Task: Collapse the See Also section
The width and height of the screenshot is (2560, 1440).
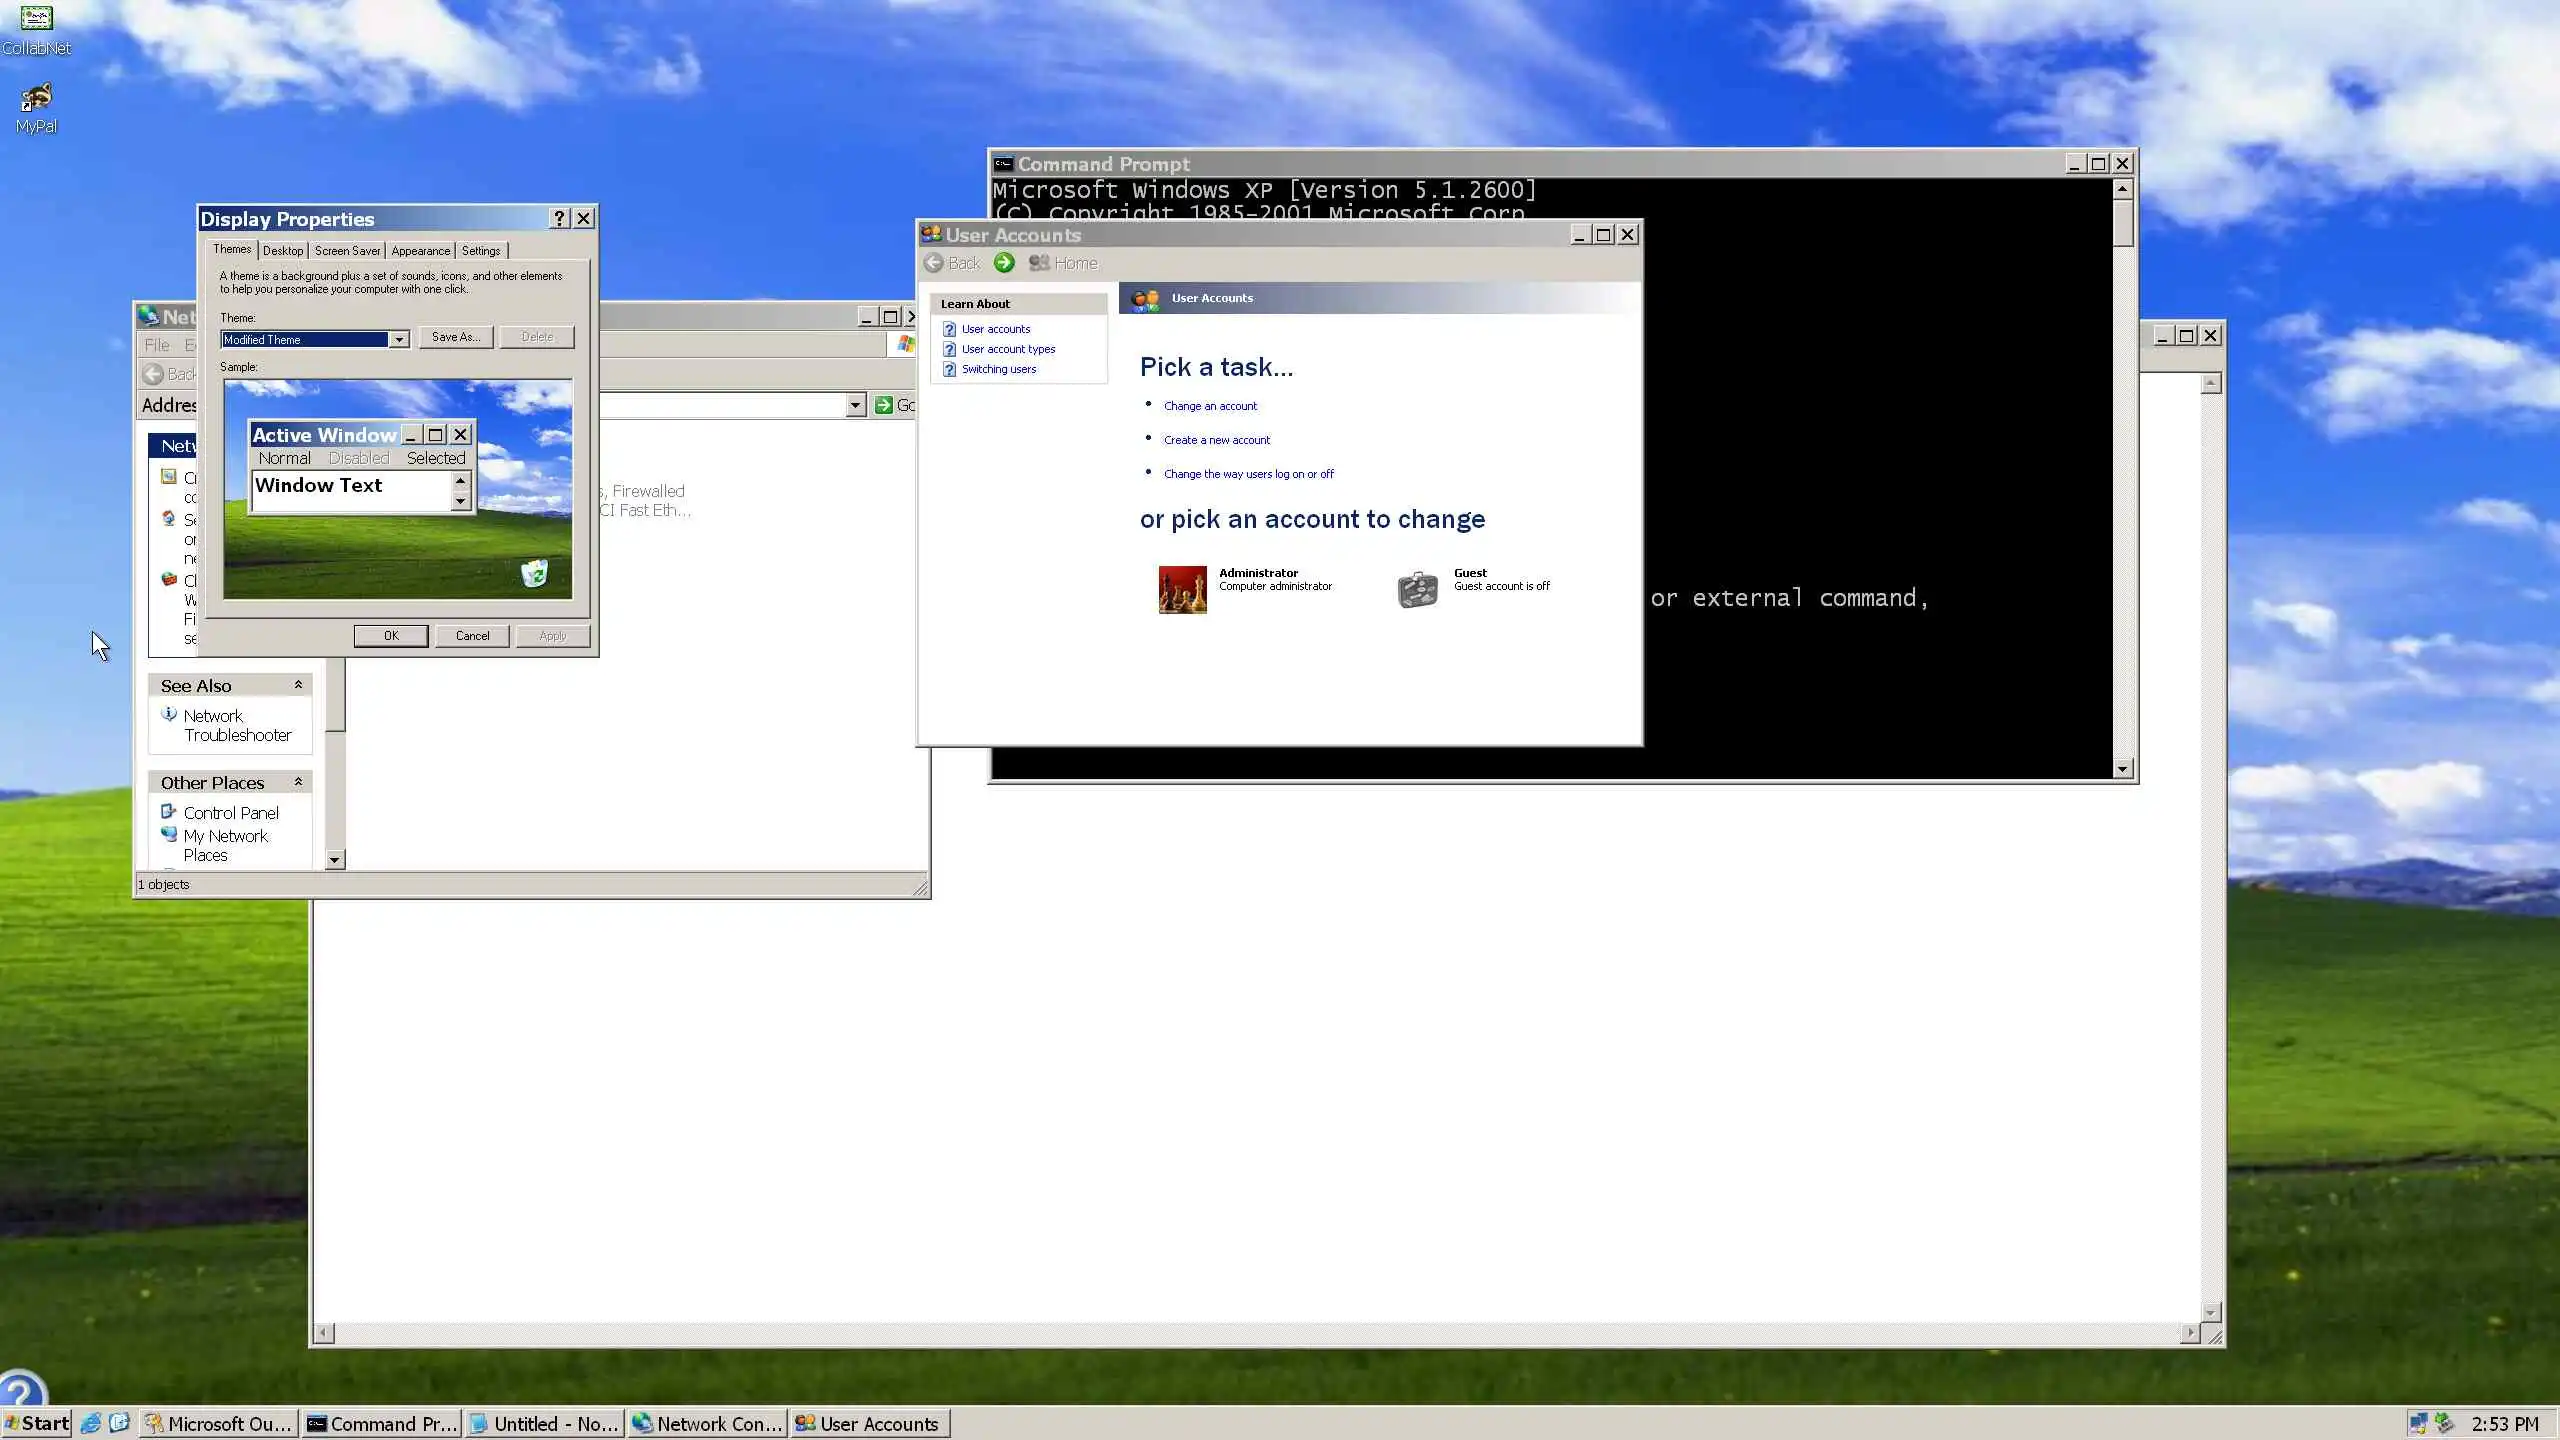Action: click(x=298, y=685)
